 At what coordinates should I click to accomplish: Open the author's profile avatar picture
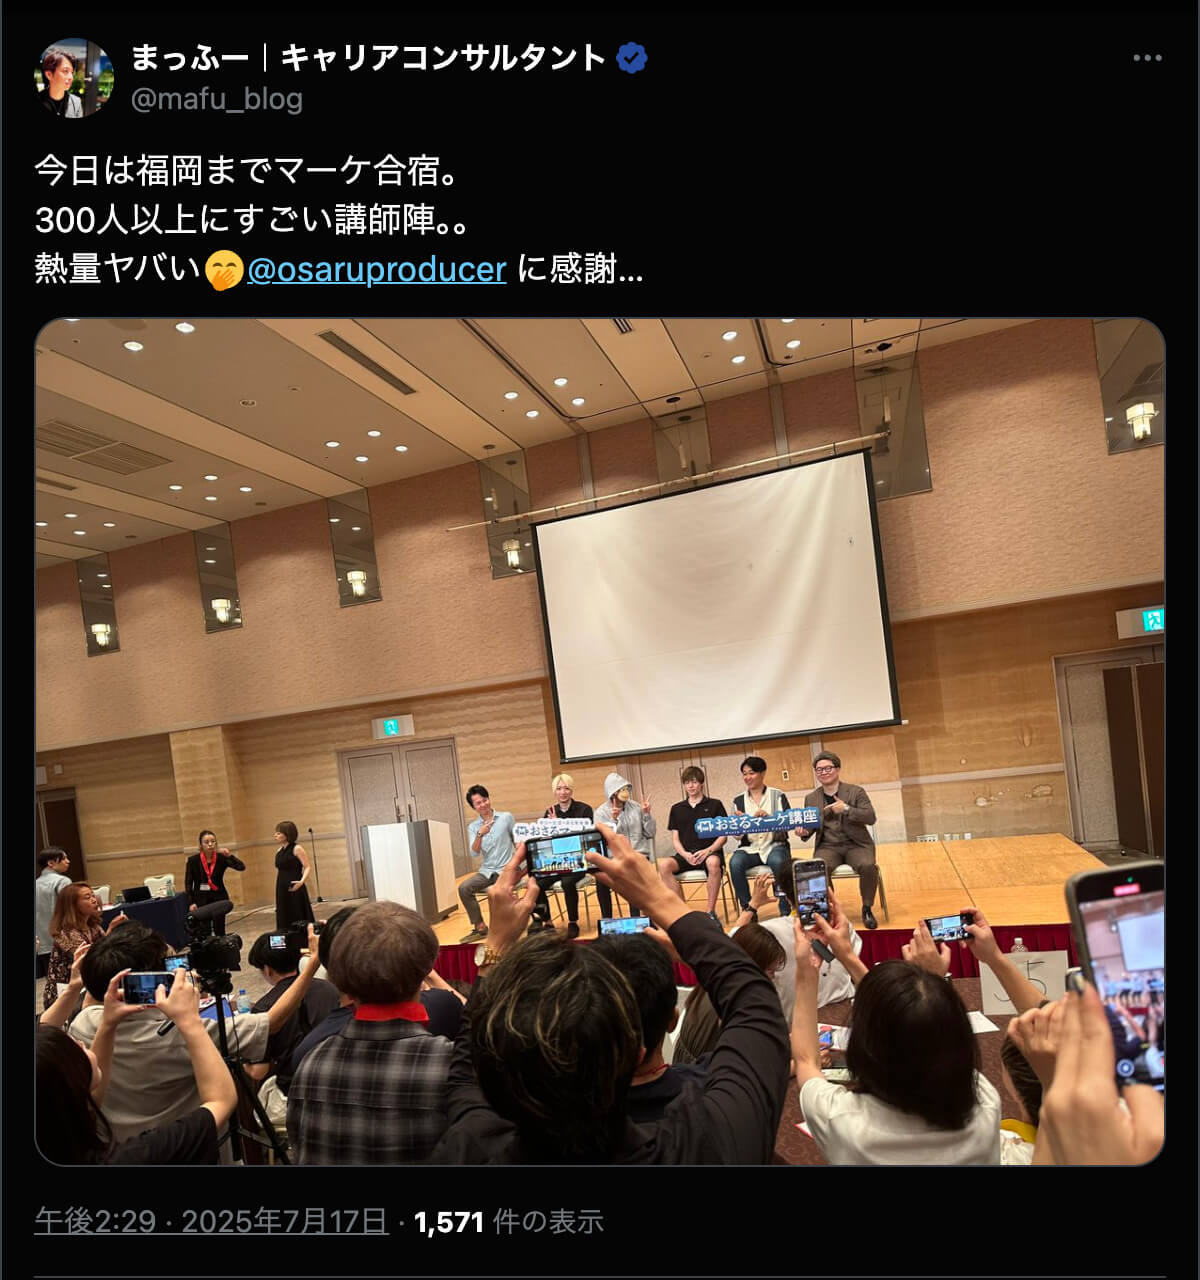(x=73, y=77)
